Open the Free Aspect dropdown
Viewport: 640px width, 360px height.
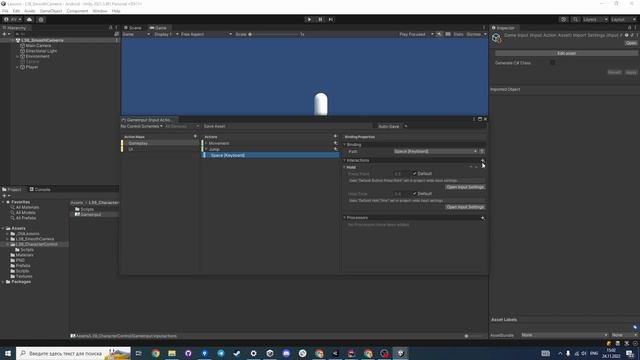click(206, 34)
